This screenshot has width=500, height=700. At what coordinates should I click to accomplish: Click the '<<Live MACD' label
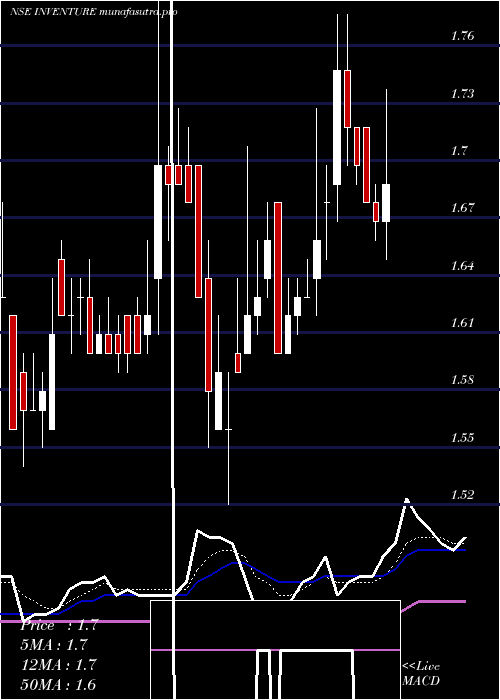[x=421, y=673]
